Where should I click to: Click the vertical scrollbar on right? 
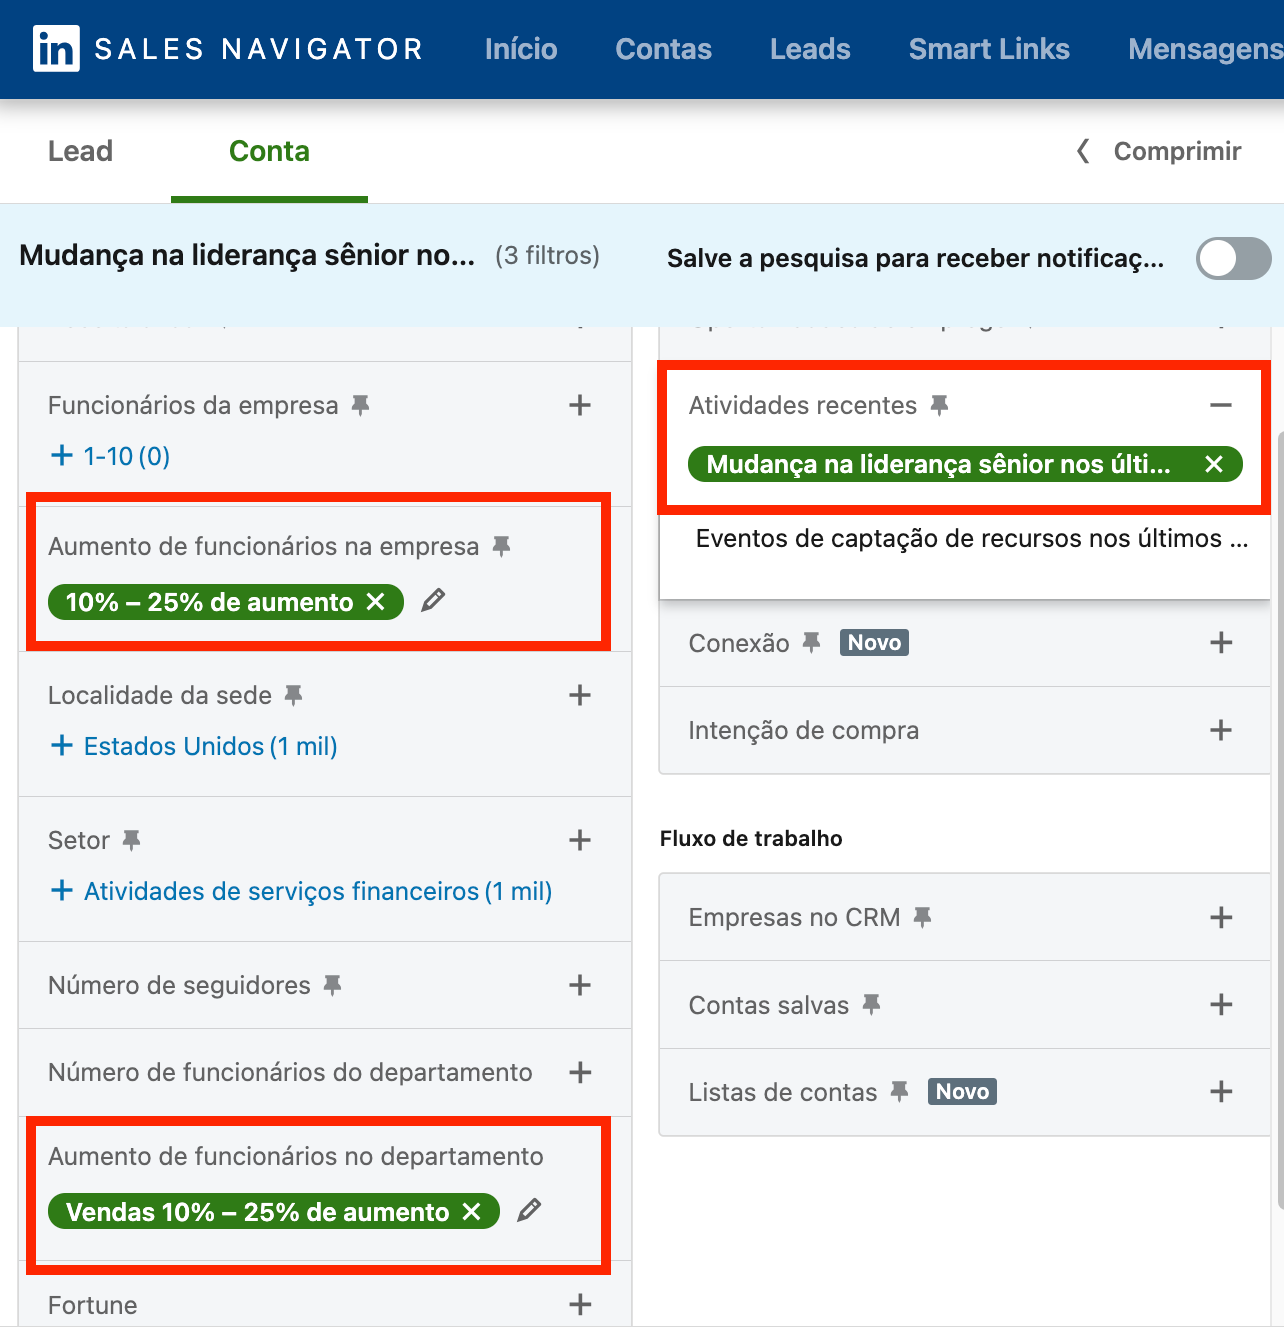tap(1279, 820)
